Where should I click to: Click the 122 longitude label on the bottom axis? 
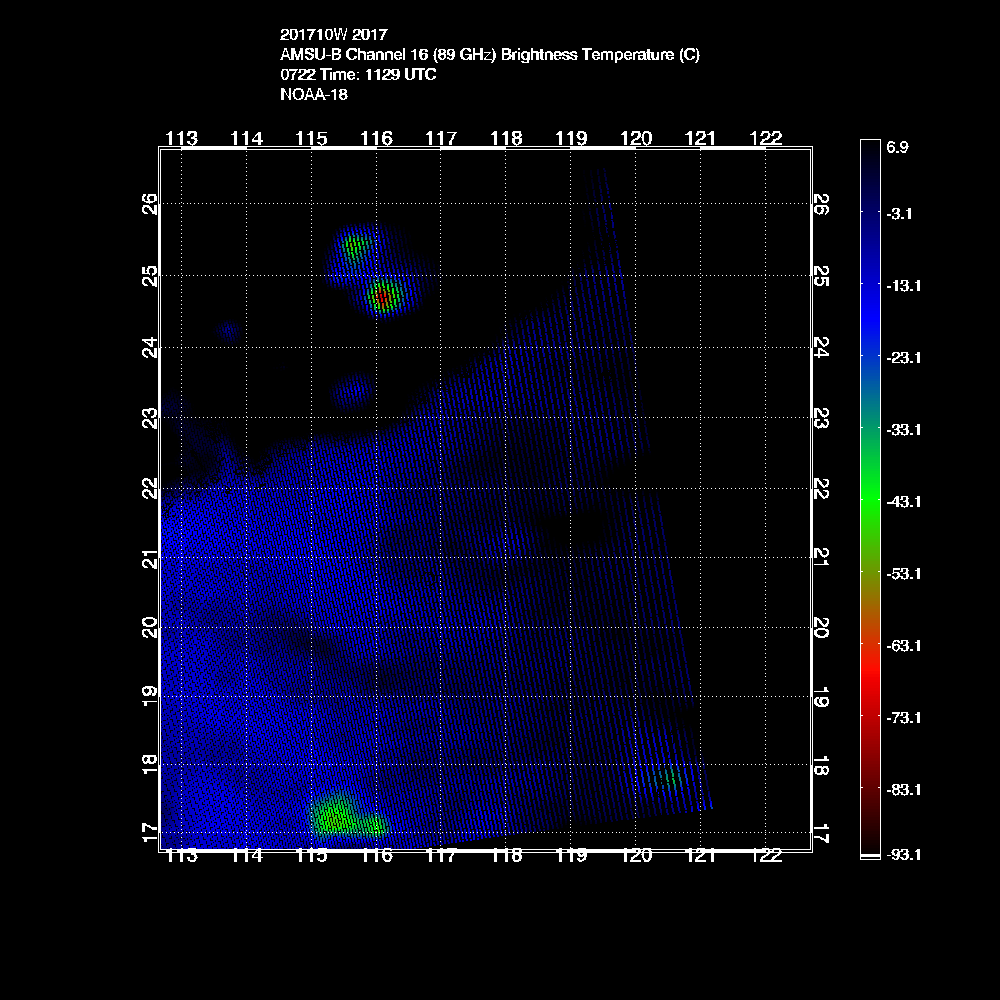click(765, 856)
